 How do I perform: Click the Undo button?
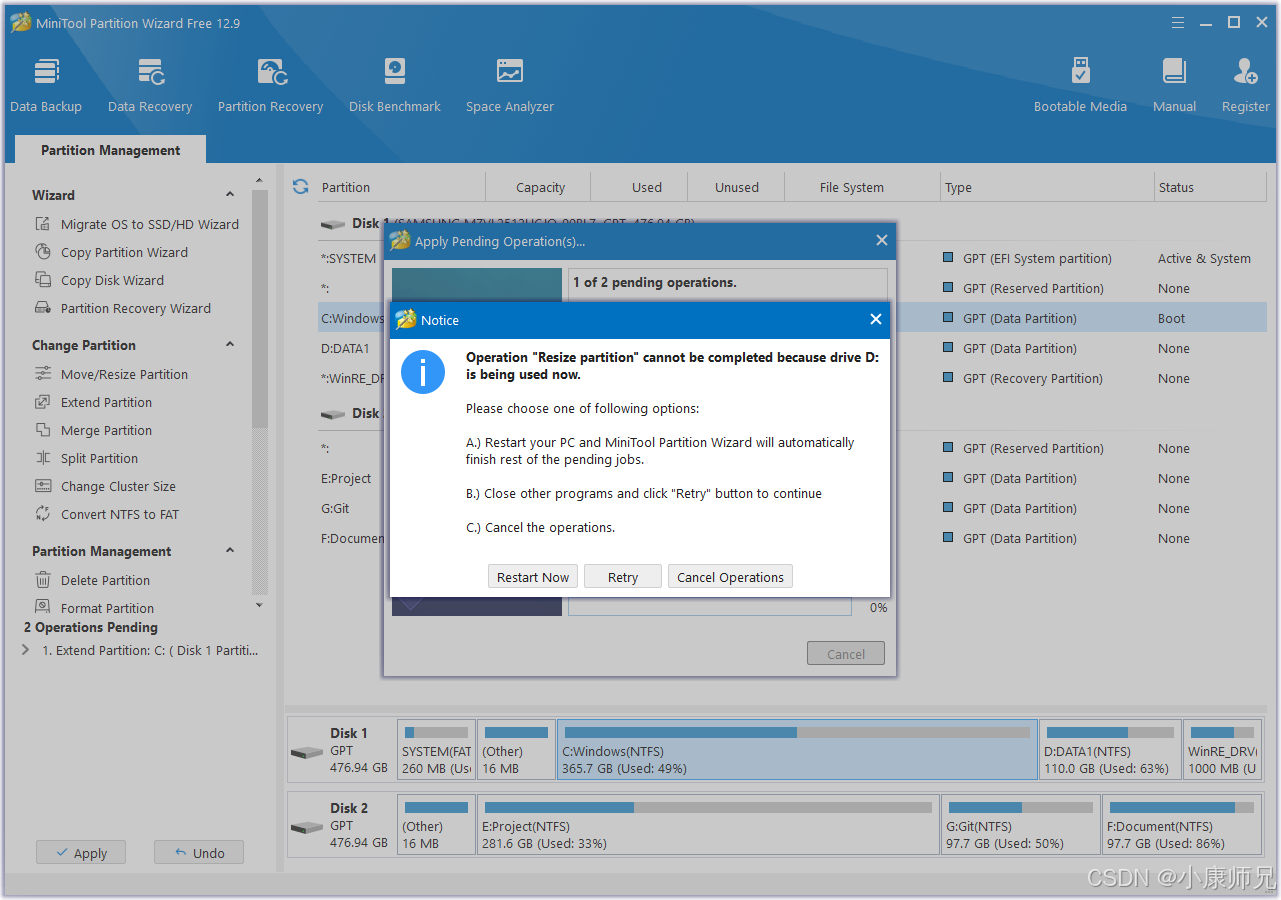[199, 853]
